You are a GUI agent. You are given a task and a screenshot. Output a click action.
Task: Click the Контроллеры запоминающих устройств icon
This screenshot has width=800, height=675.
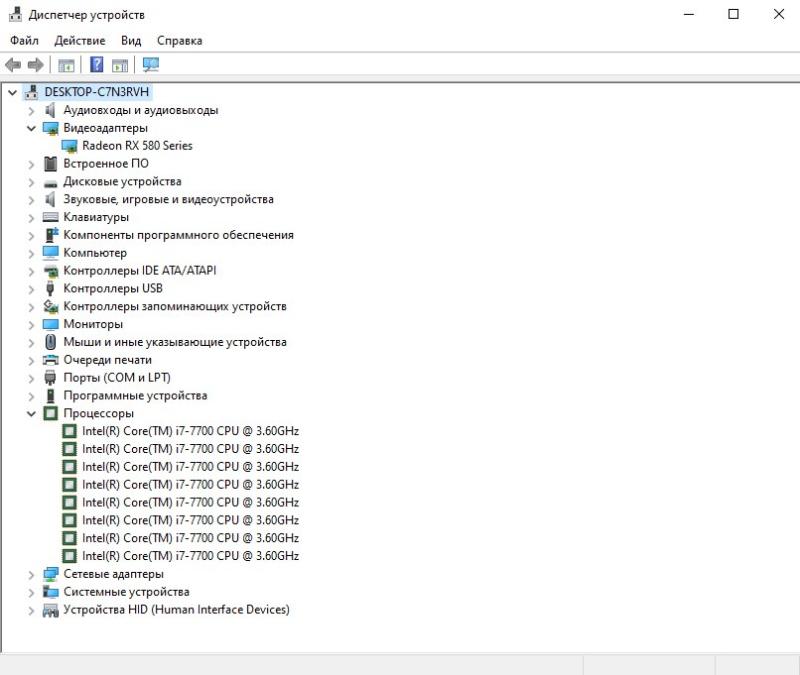tap(51, 306)
